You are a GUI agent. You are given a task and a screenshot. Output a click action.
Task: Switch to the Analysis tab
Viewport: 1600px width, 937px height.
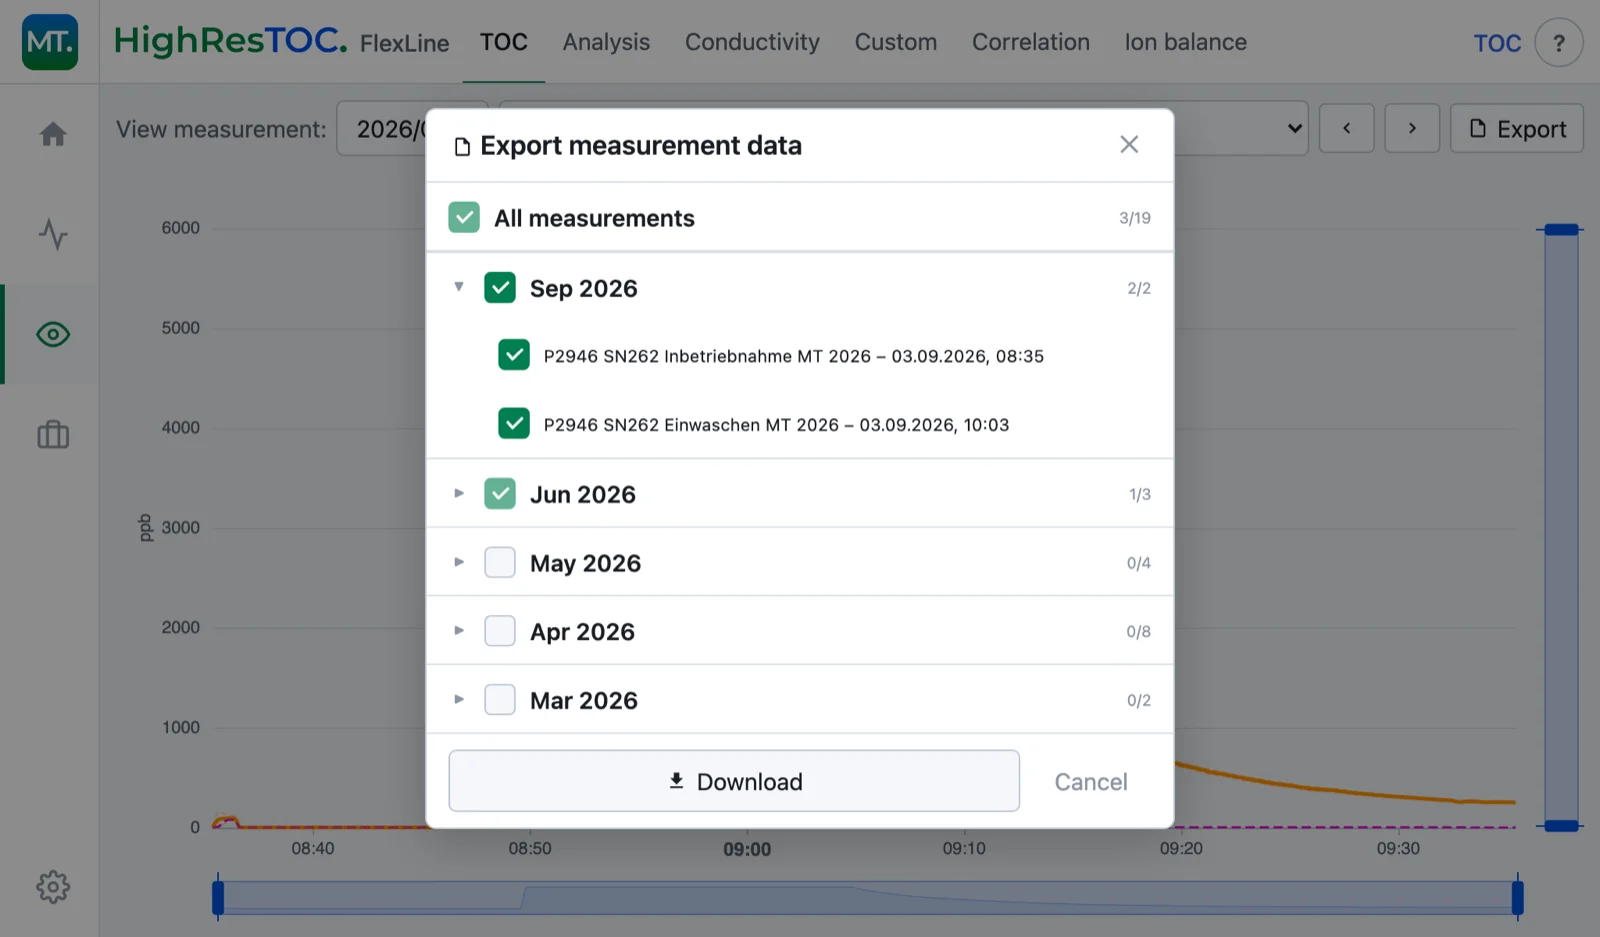[606, 42]
